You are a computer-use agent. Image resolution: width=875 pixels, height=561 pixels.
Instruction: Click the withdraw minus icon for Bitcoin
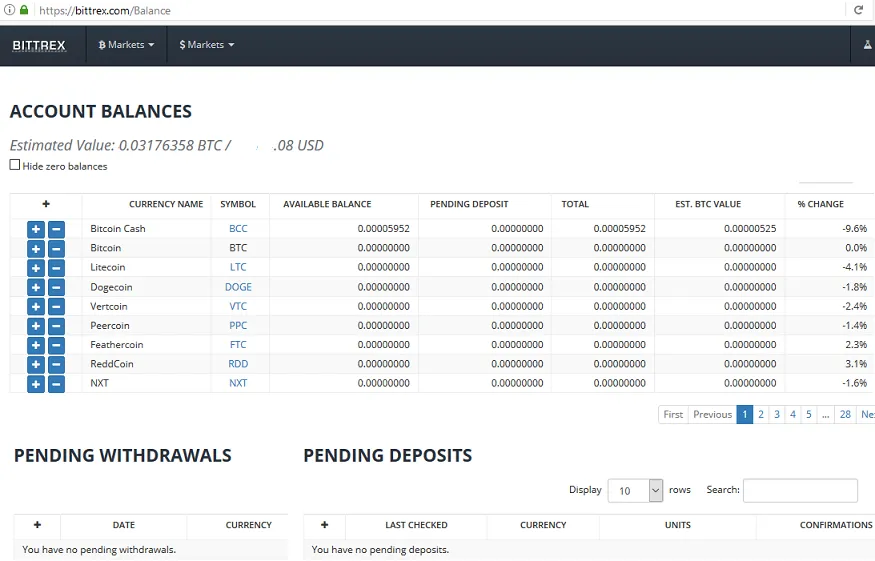pyautogui.click(x=56, y=249)
